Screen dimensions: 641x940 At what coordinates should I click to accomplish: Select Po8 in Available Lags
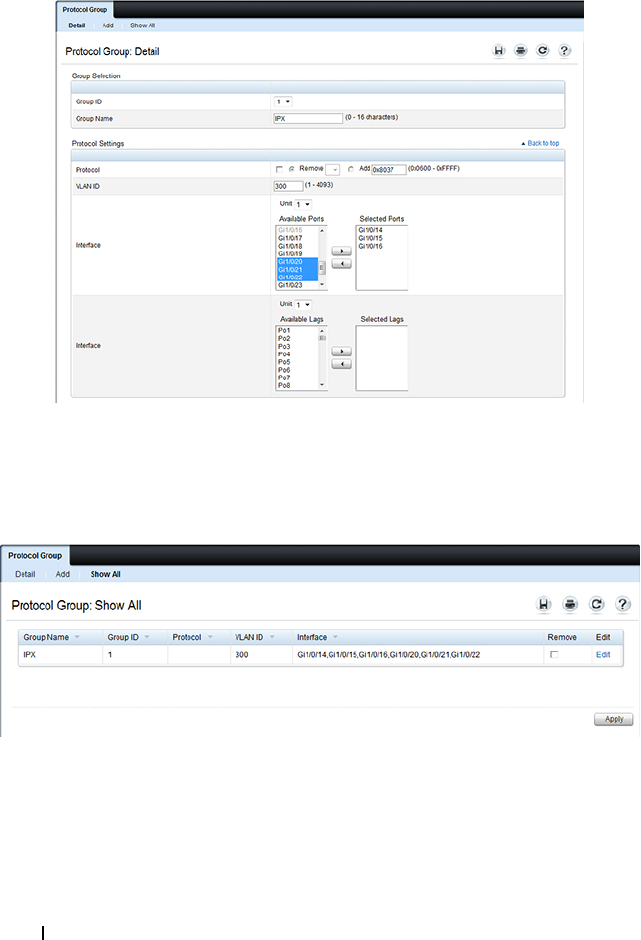[x=284, y=385]
